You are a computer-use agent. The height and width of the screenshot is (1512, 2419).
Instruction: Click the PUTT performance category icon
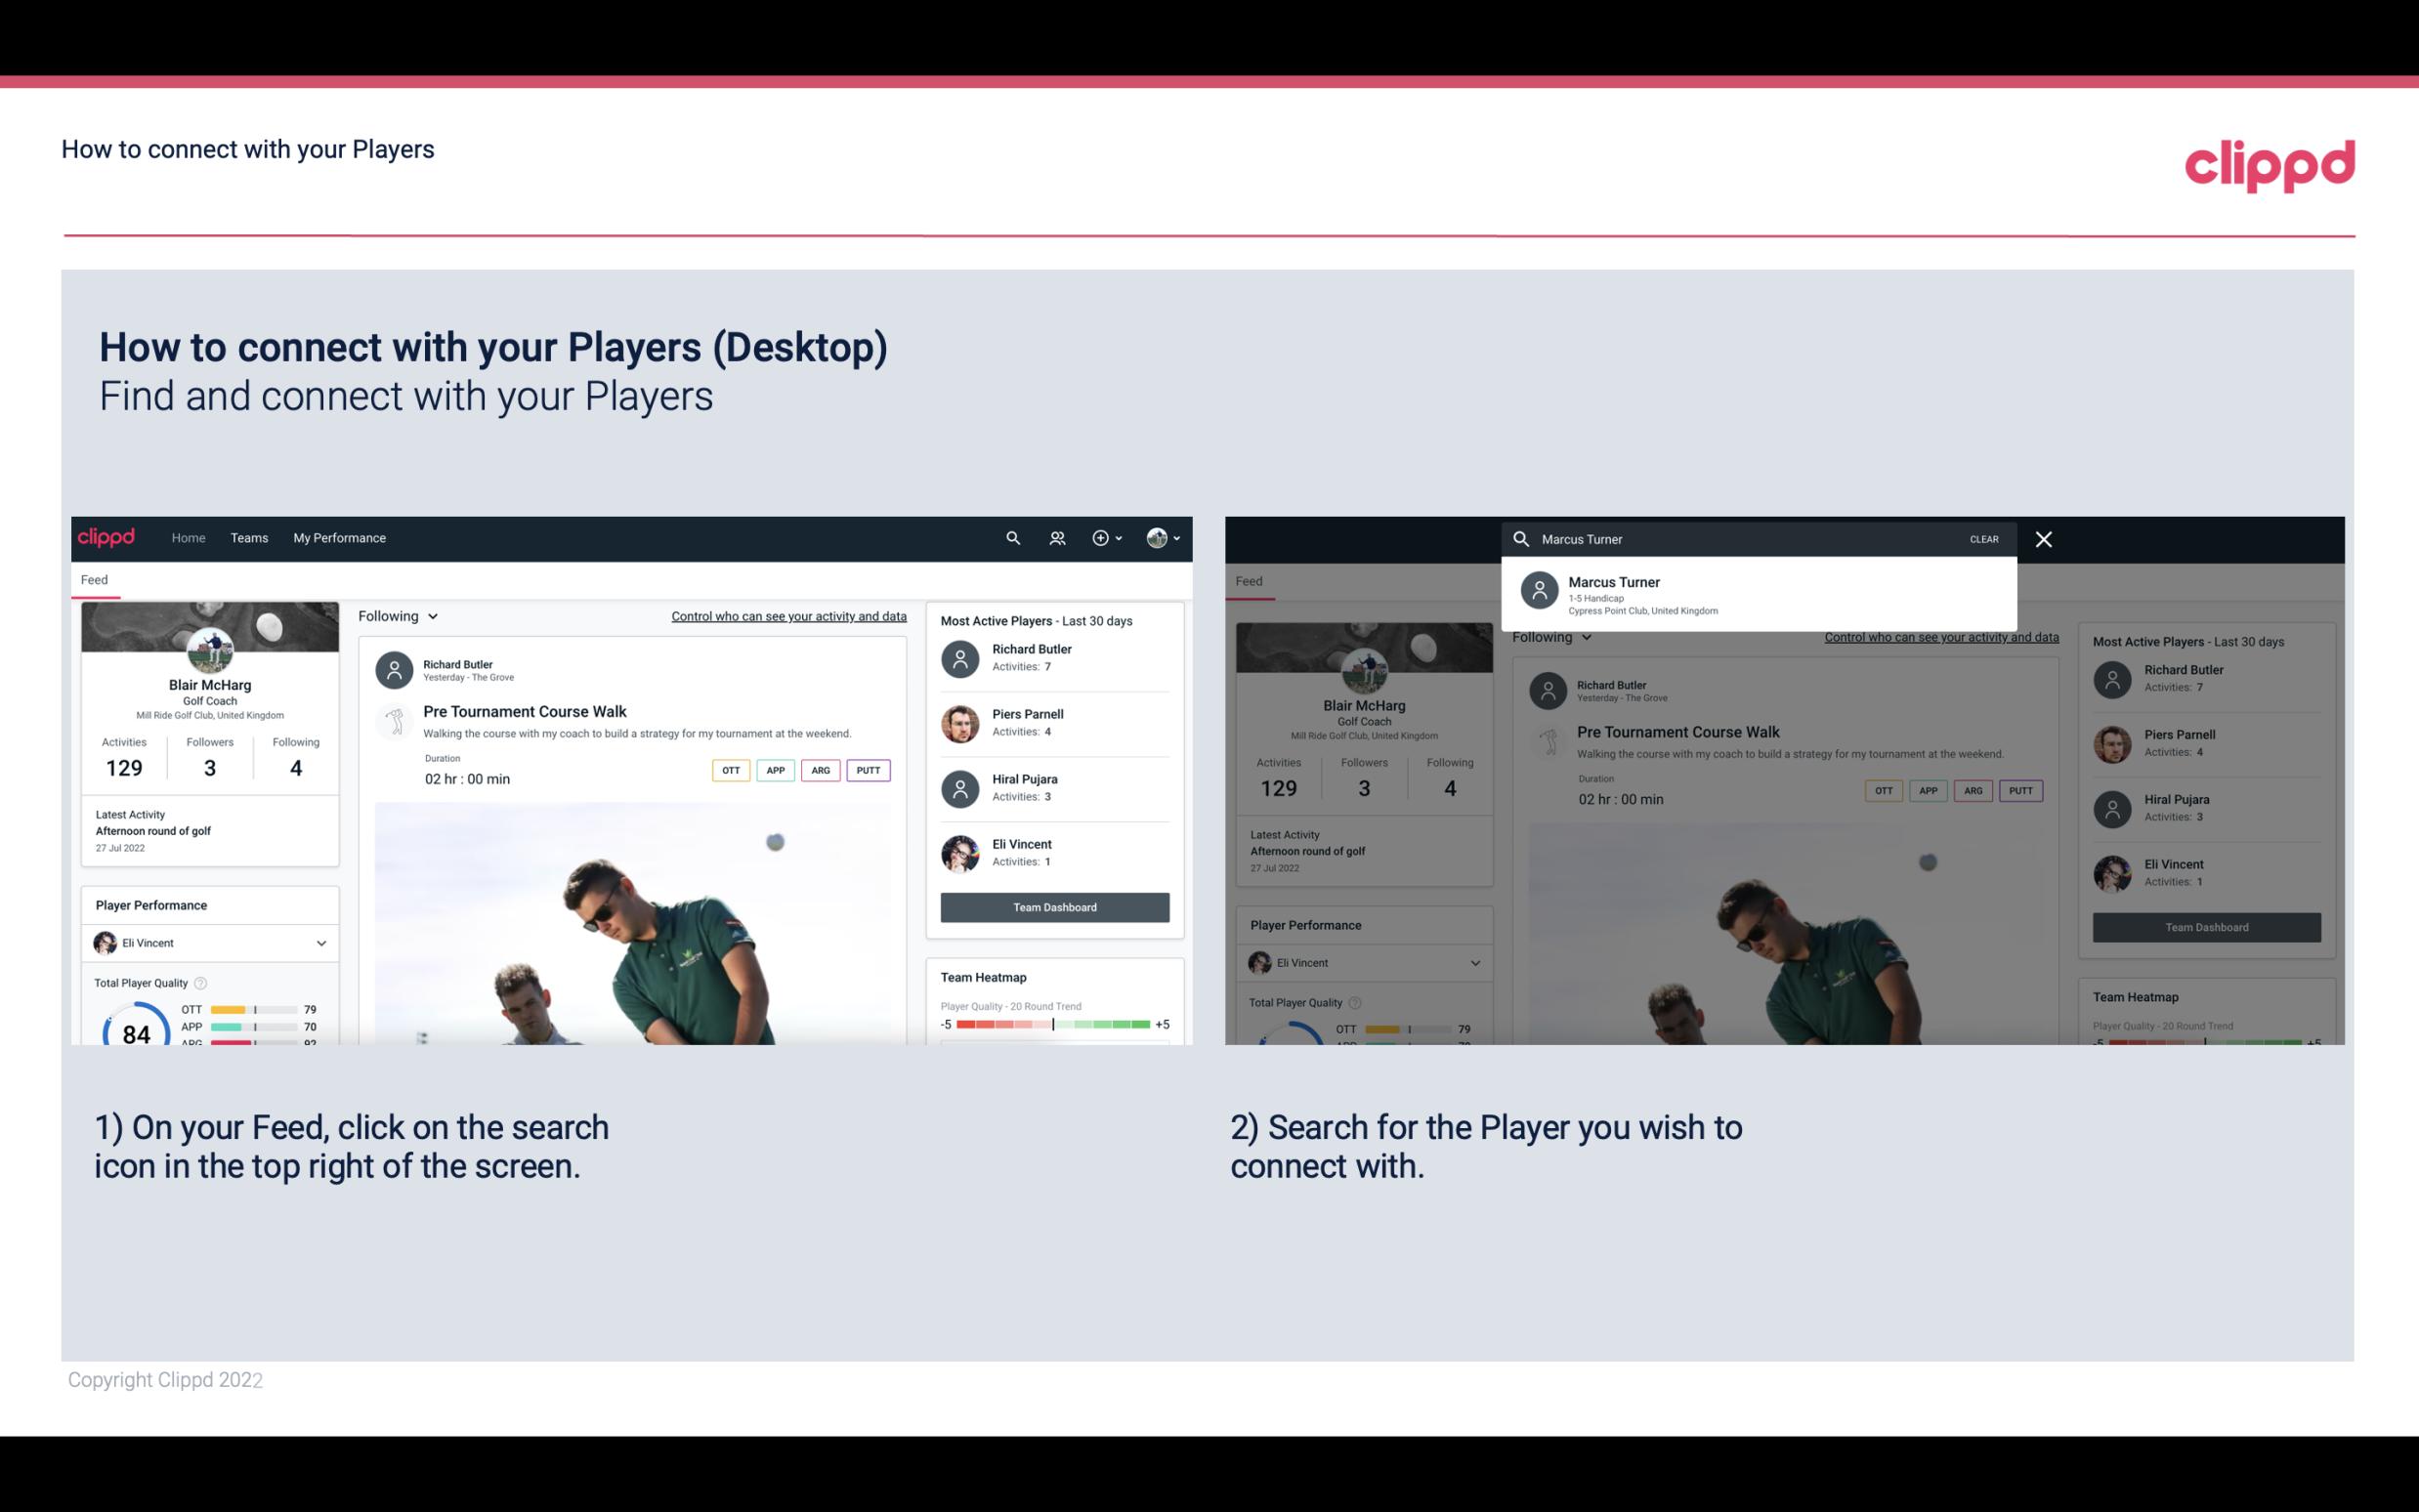point(870,770)
